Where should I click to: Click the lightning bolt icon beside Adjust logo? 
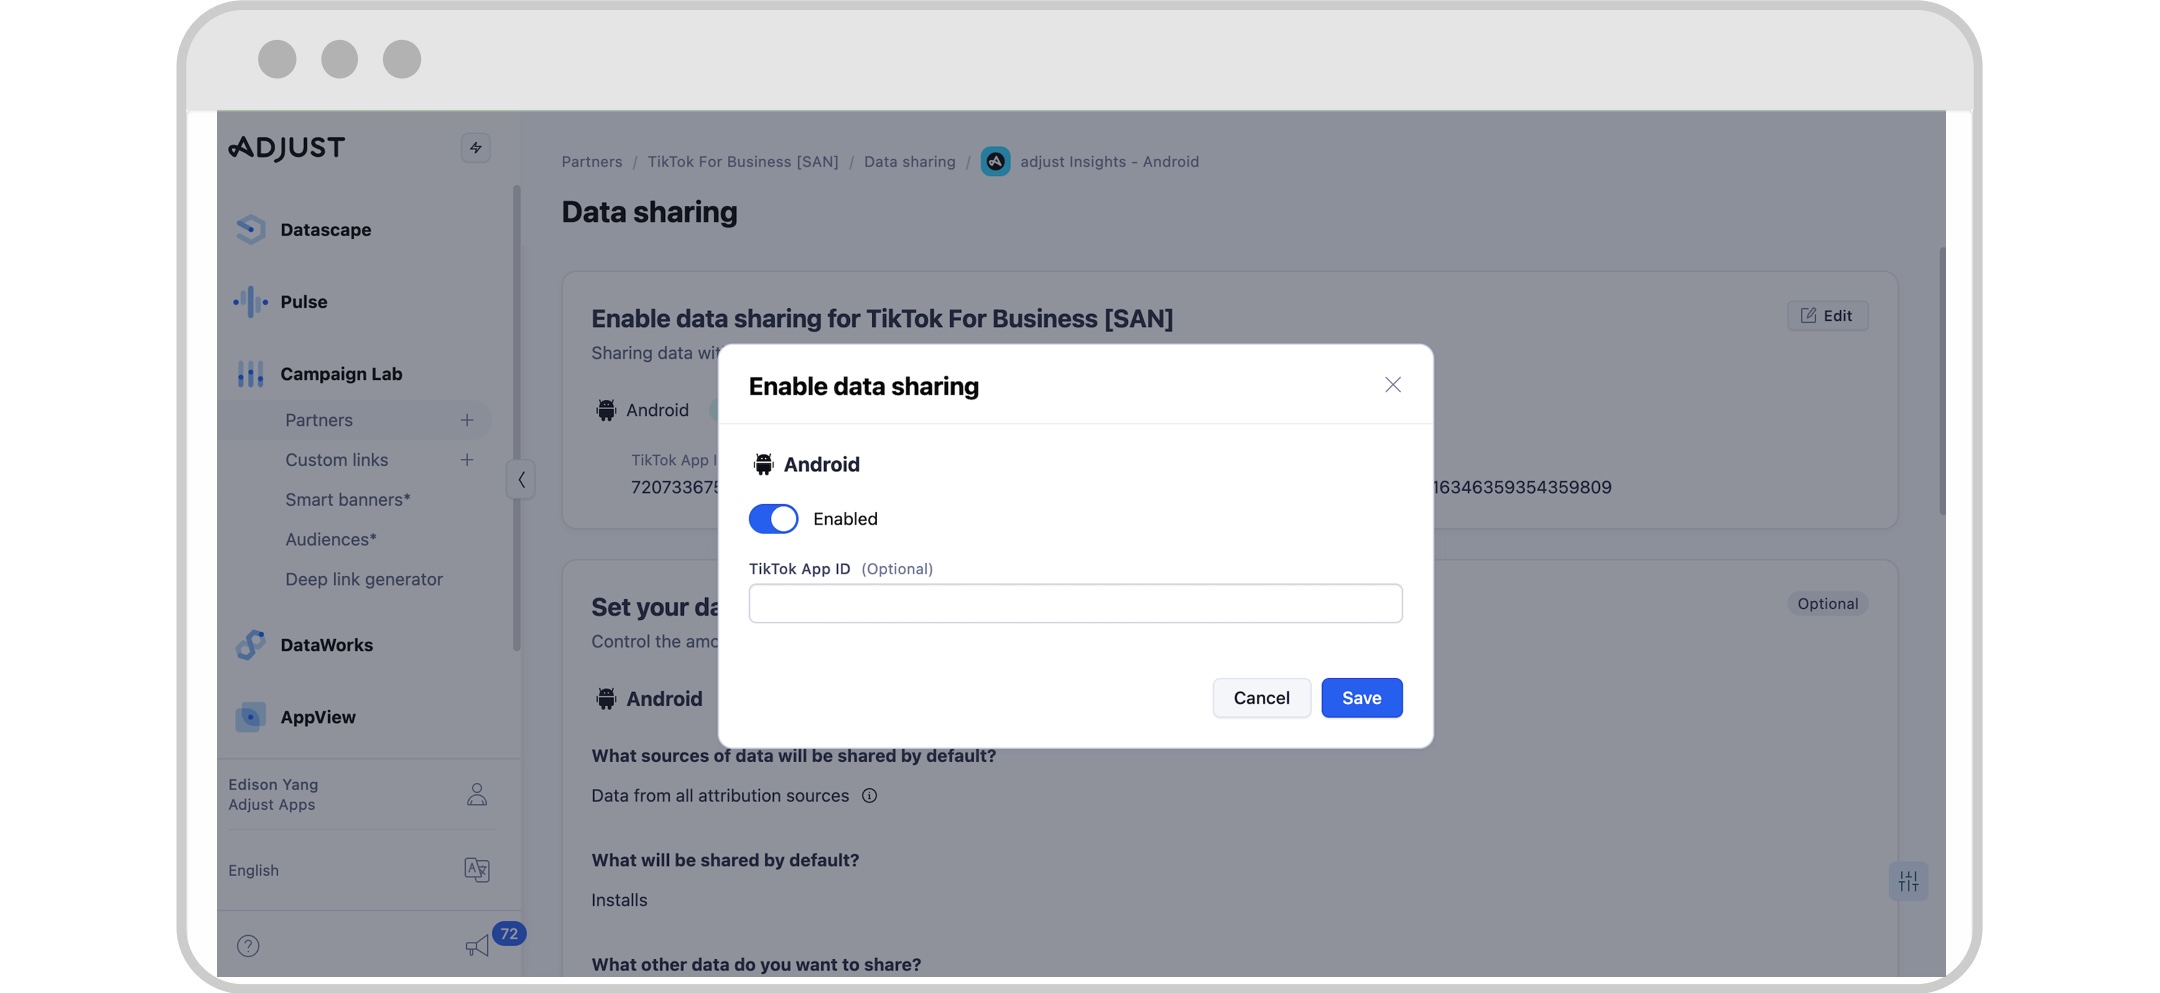[x=475, y=148]
